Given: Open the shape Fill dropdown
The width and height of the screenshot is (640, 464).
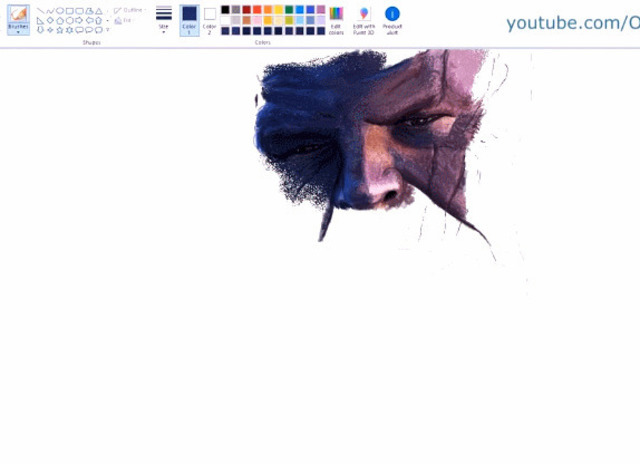Looking at the screenshot, I should tap(125, 20).
